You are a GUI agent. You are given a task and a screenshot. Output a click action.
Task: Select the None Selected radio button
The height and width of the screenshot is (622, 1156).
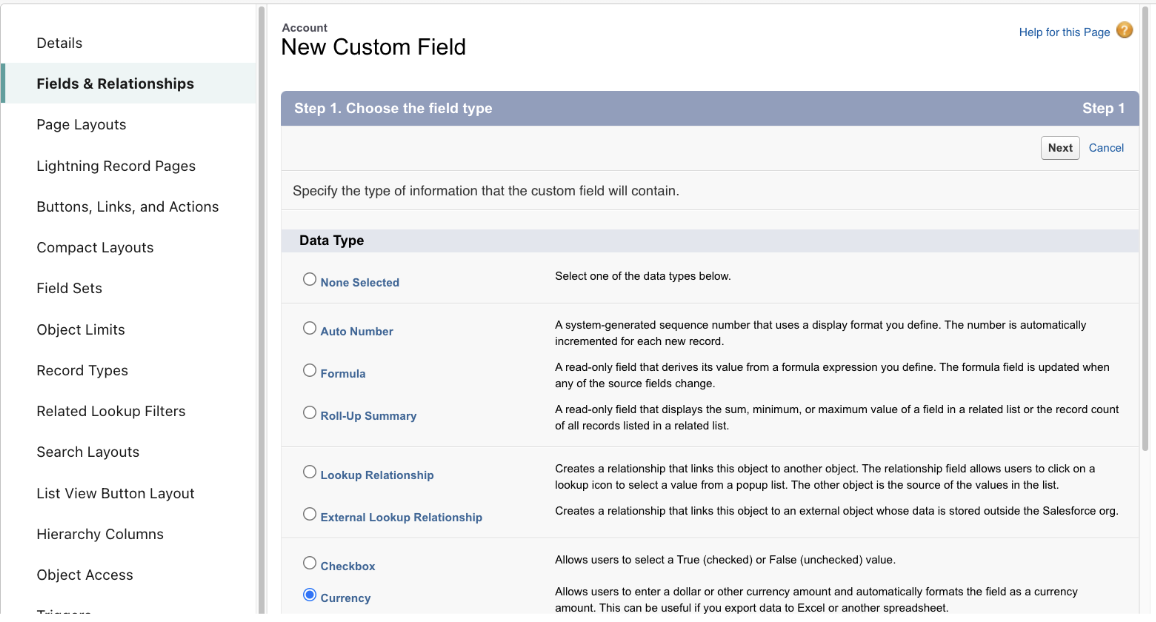[310, 279]
